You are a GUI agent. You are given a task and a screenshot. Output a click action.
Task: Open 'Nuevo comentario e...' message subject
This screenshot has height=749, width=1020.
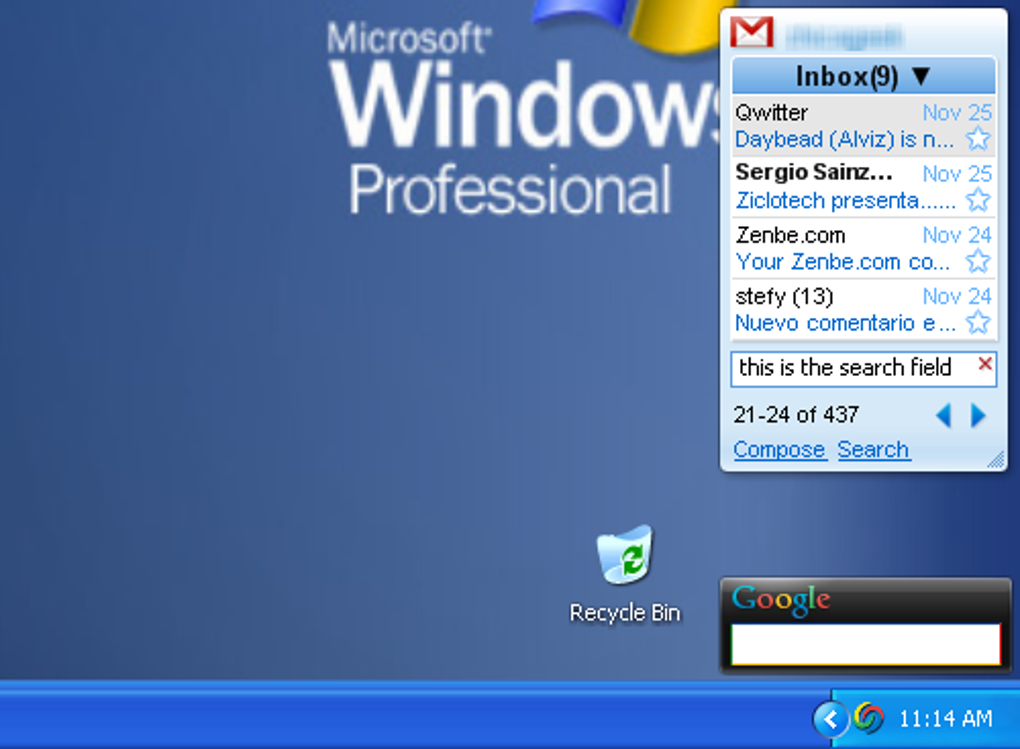[845, 323]
